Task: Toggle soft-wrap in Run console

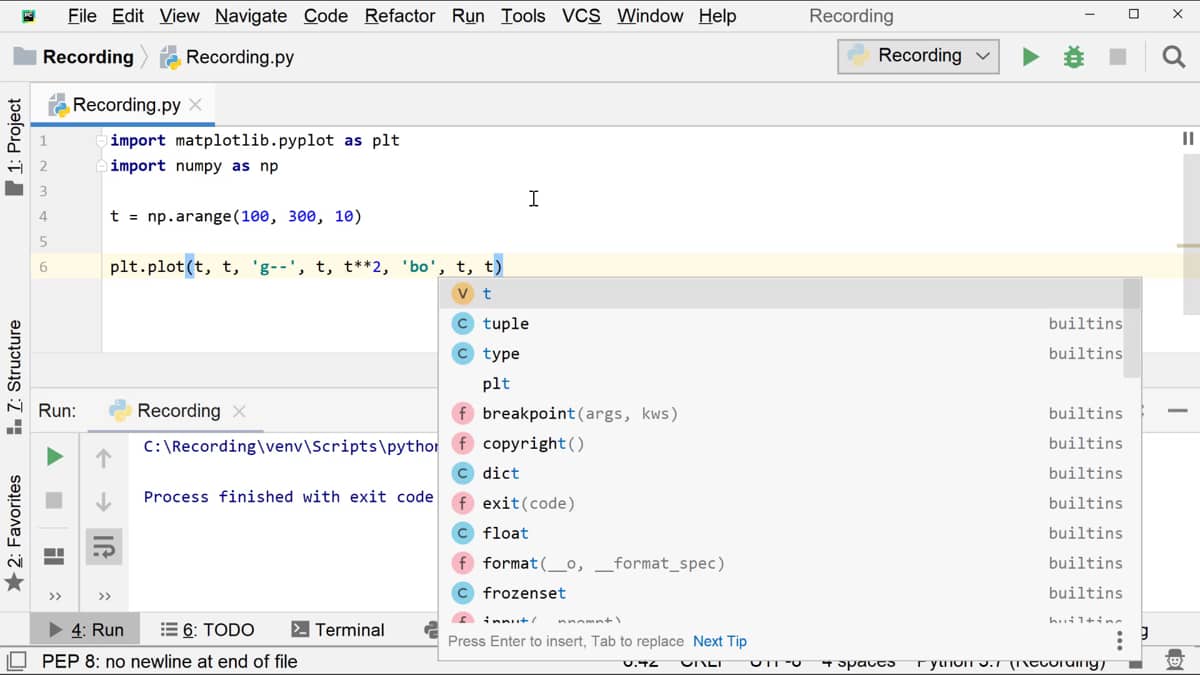Action: click(104, 546)
